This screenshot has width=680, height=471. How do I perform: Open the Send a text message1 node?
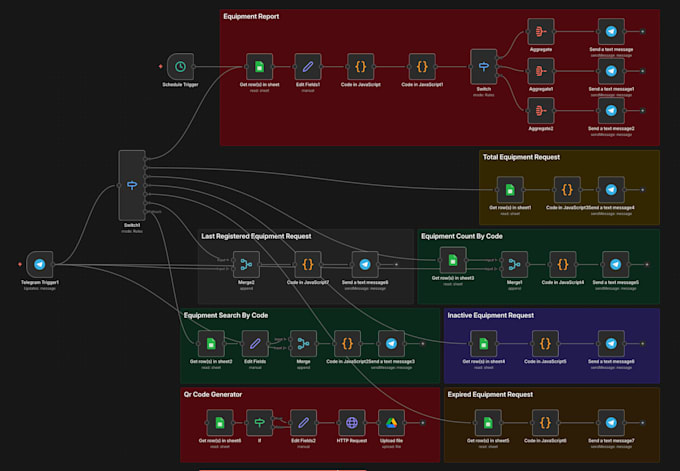tap(611, 71)
